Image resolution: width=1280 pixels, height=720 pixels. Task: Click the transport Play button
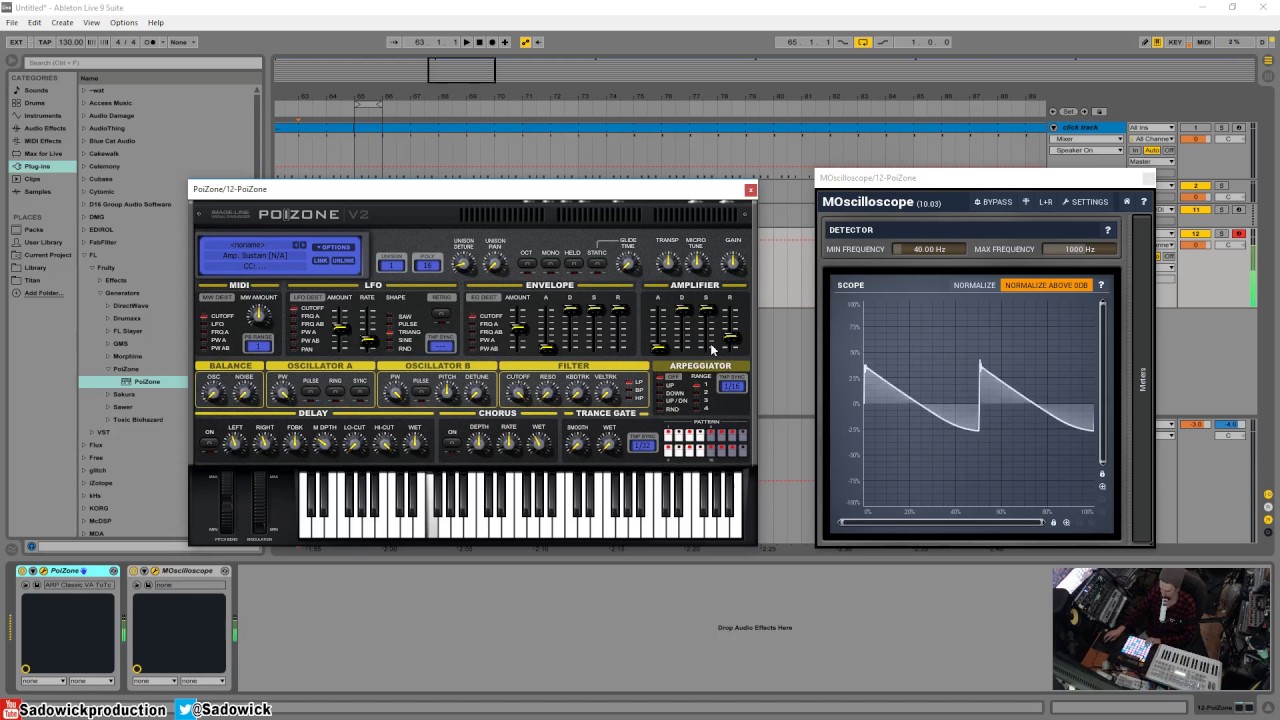coord(466,42)
